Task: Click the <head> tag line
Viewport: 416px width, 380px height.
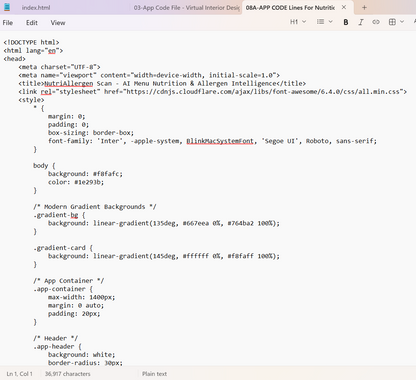Action: 15,59
